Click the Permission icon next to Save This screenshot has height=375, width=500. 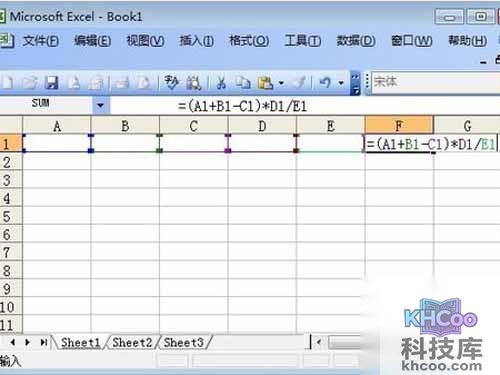tap(74, 82)
